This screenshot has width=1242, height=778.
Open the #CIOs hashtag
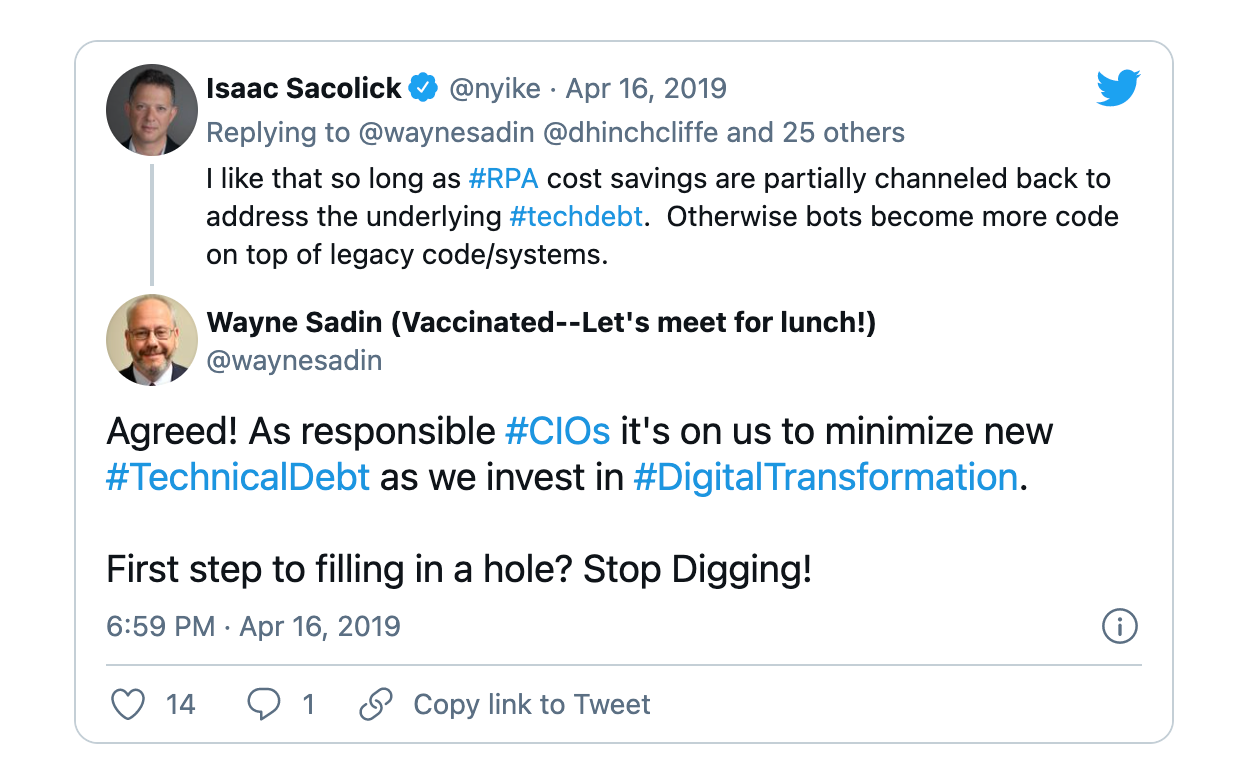(x=557, y=431)
